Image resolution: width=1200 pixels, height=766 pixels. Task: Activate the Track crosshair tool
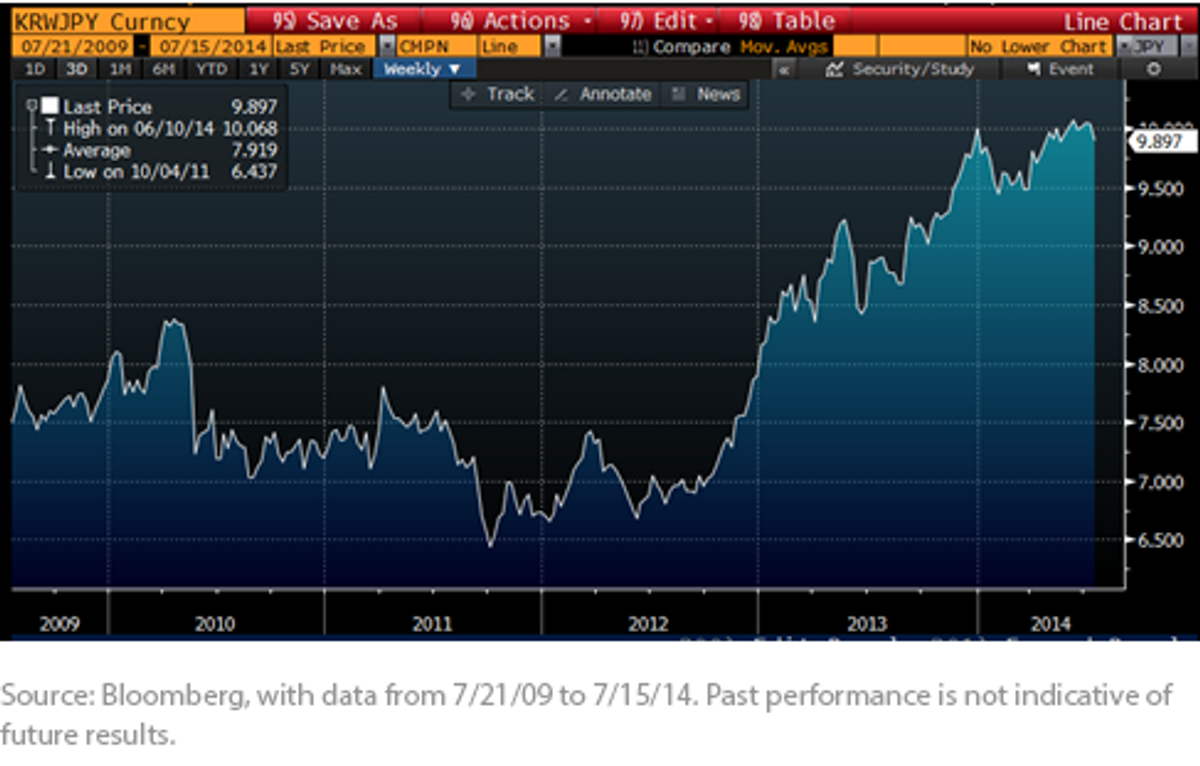pos(467,94)
